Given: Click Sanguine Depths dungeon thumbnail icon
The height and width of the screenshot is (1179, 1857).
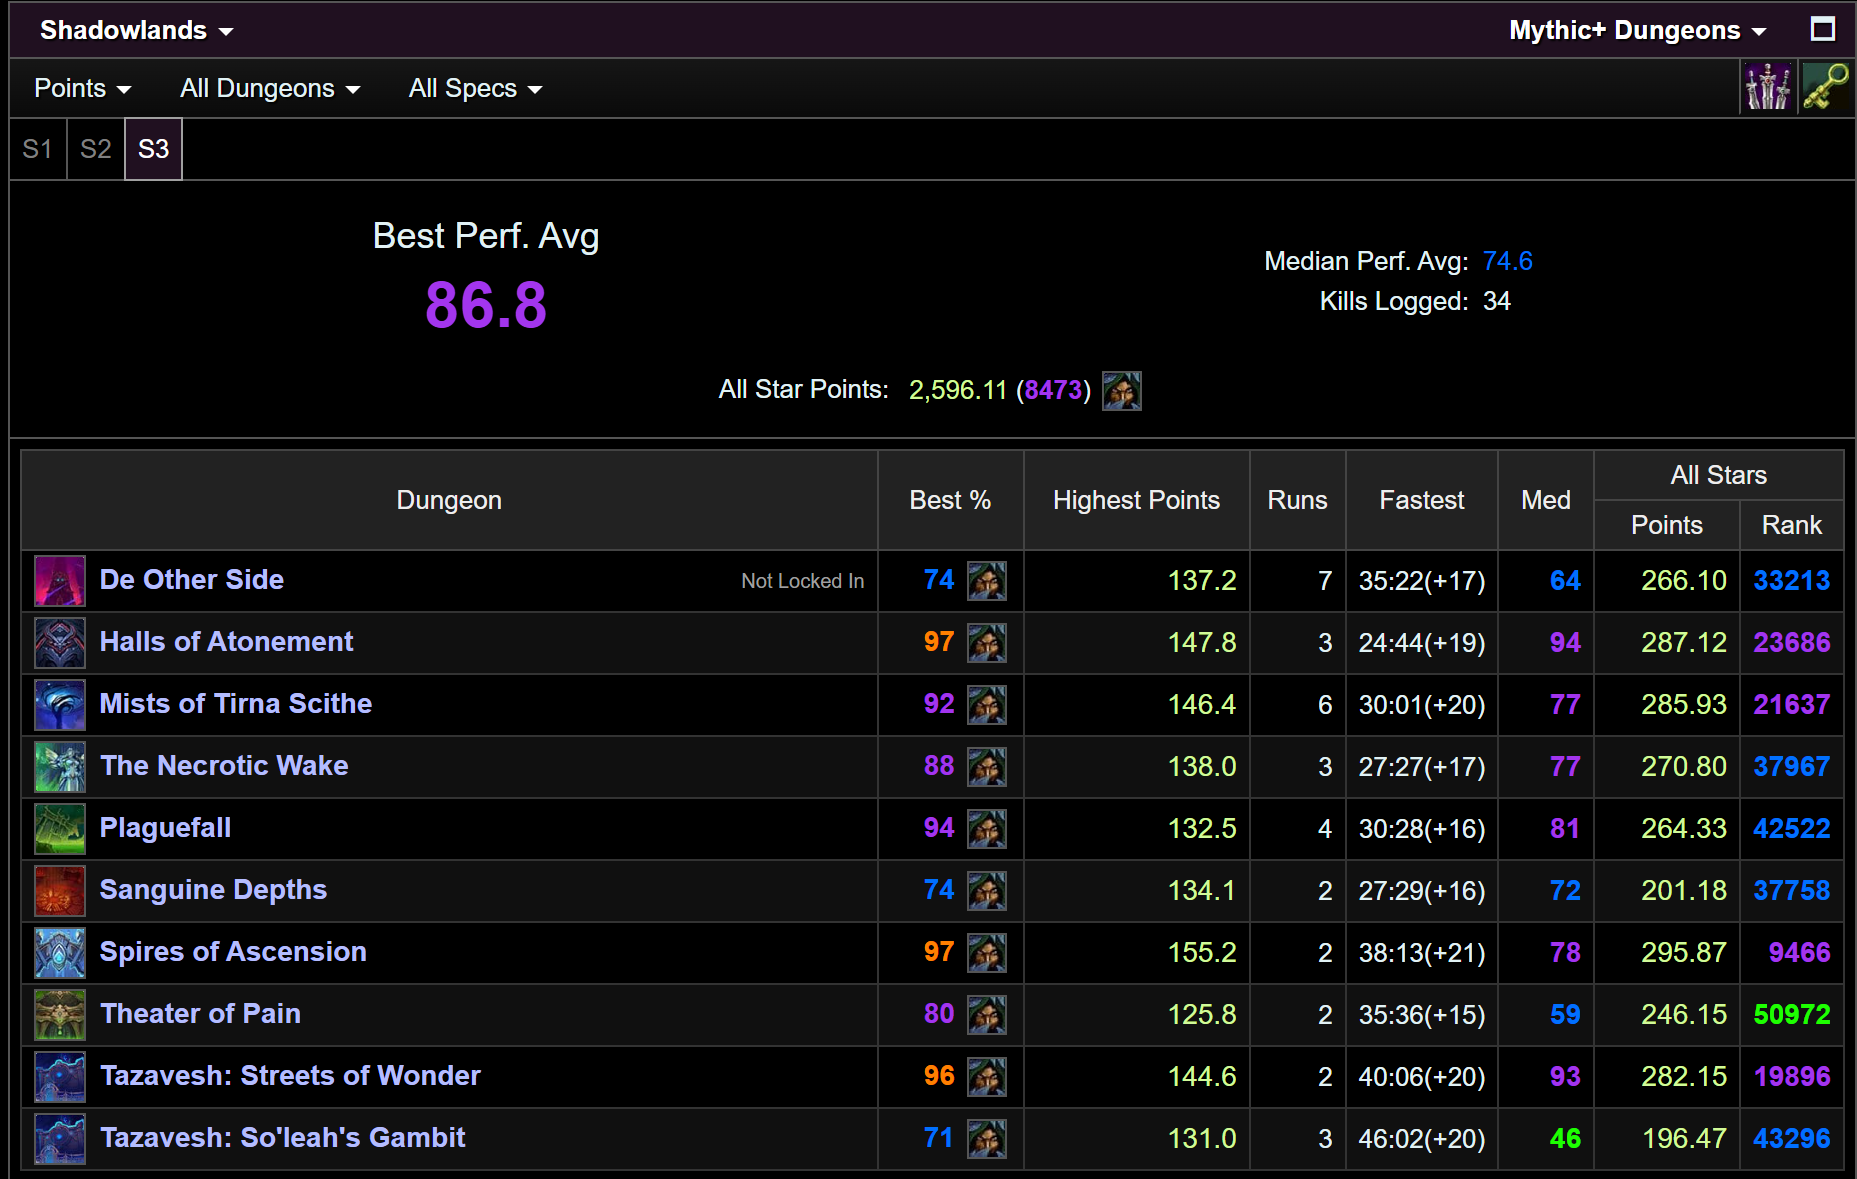Looking at the screenshot, I should tap(60, 891).
